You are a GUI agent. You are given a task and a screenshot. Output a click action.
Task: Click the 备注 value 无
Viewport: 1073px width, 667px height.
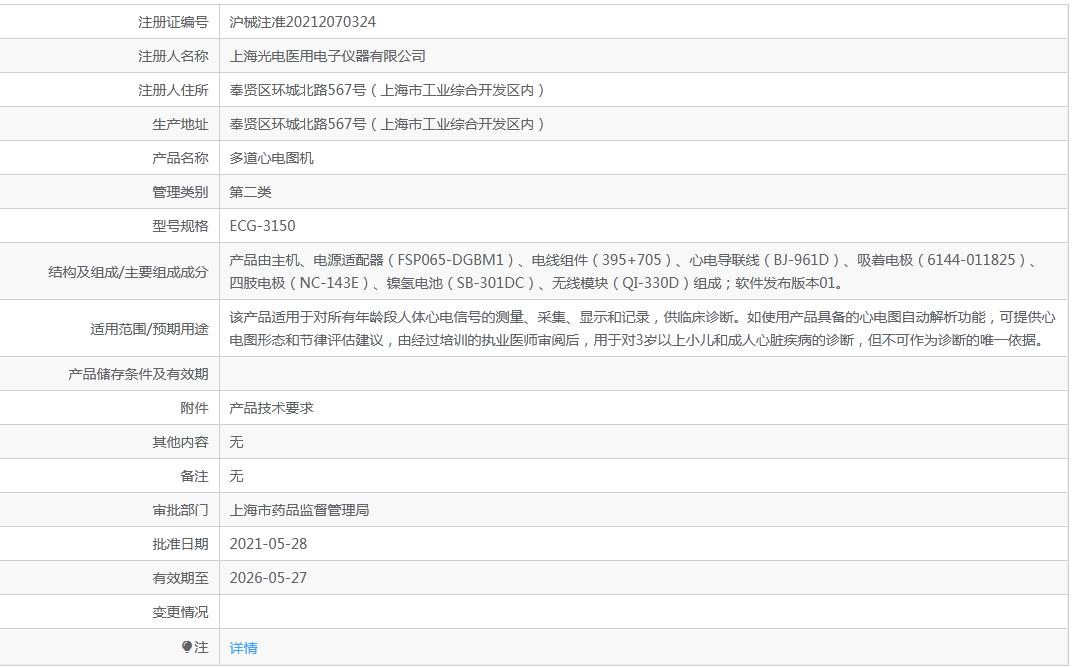point(237,476)
